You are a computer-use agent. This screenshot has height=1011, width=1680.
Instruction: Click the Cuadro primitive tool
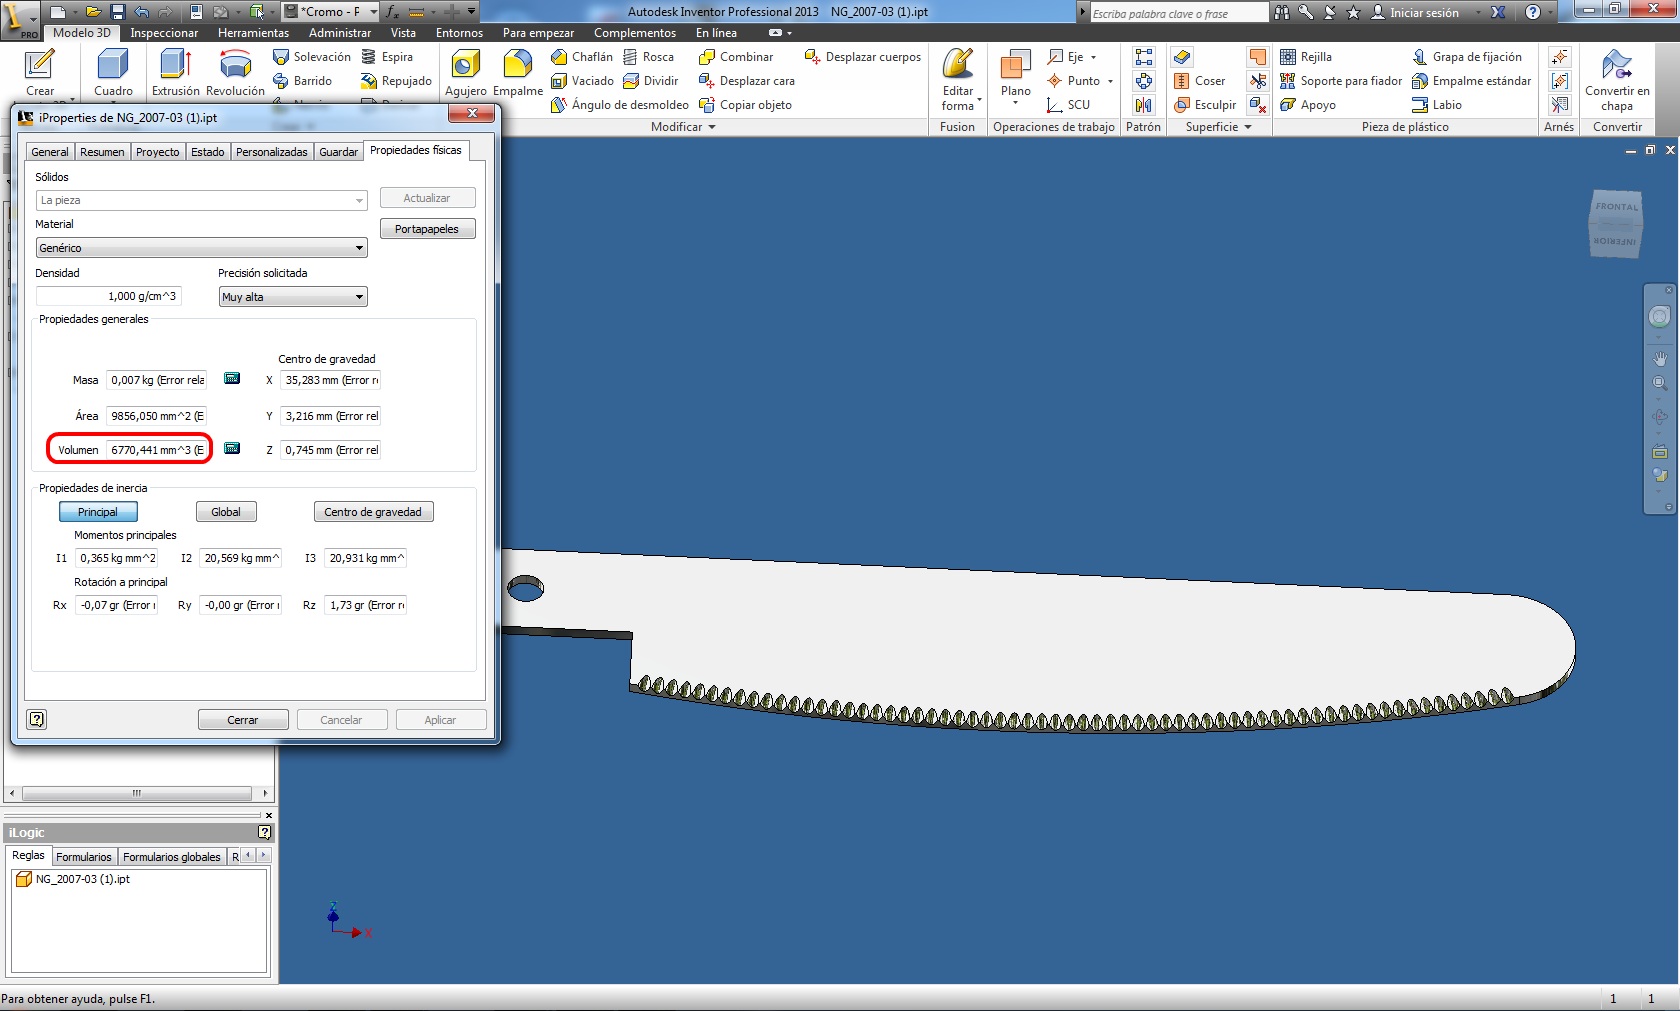(x=113, y=73)
